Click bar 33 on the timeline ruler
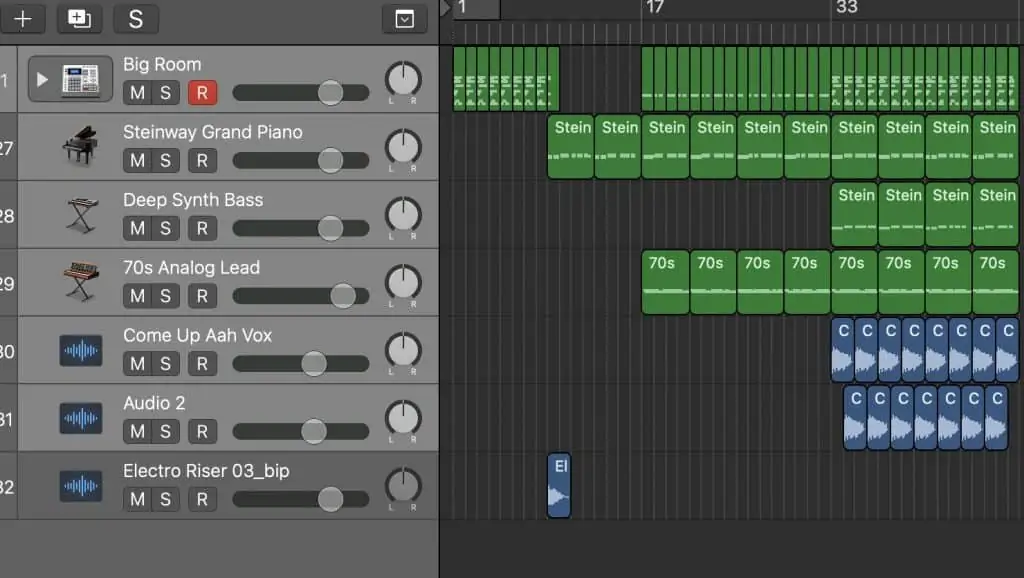 (846, 7)
